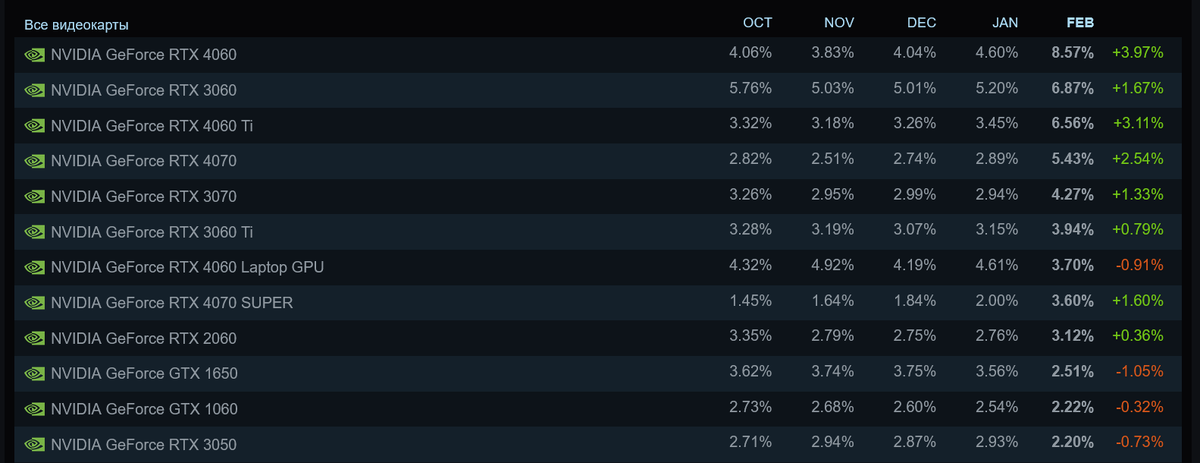Click the NVIDIA logo beside RTX 3050
The image size is (1200, 463).
pos(35,444)
